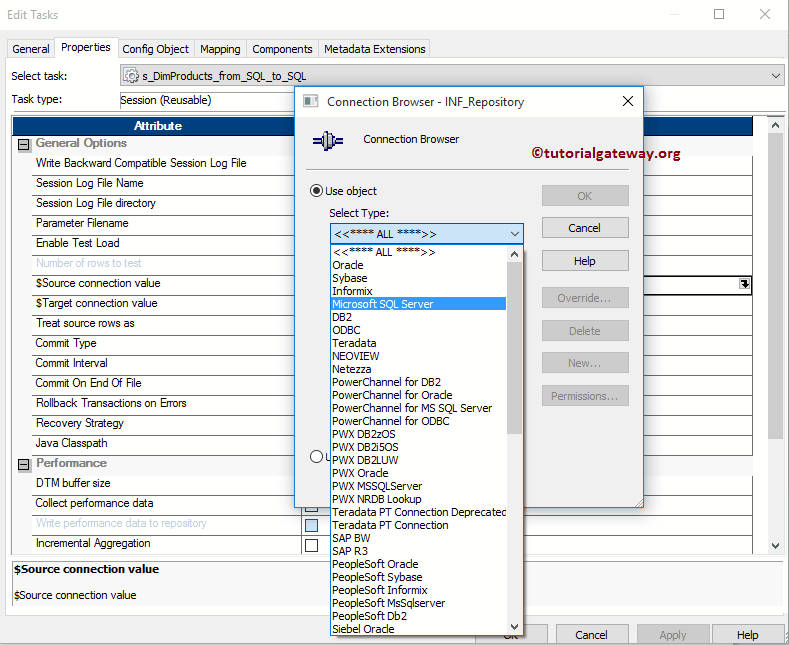789x645 pixels.
Task: Switch to the General tab
Action: tap(31, 49)
